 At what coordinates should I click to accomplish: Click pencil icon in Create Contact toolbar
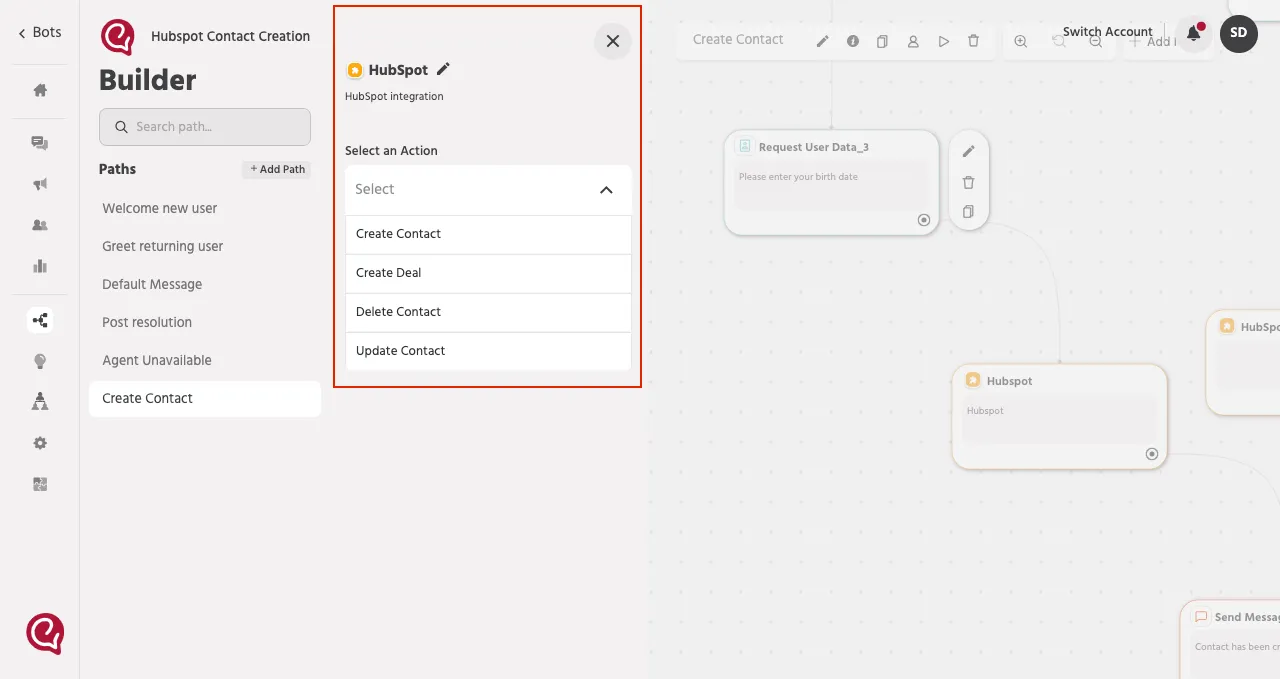point(823,41)
